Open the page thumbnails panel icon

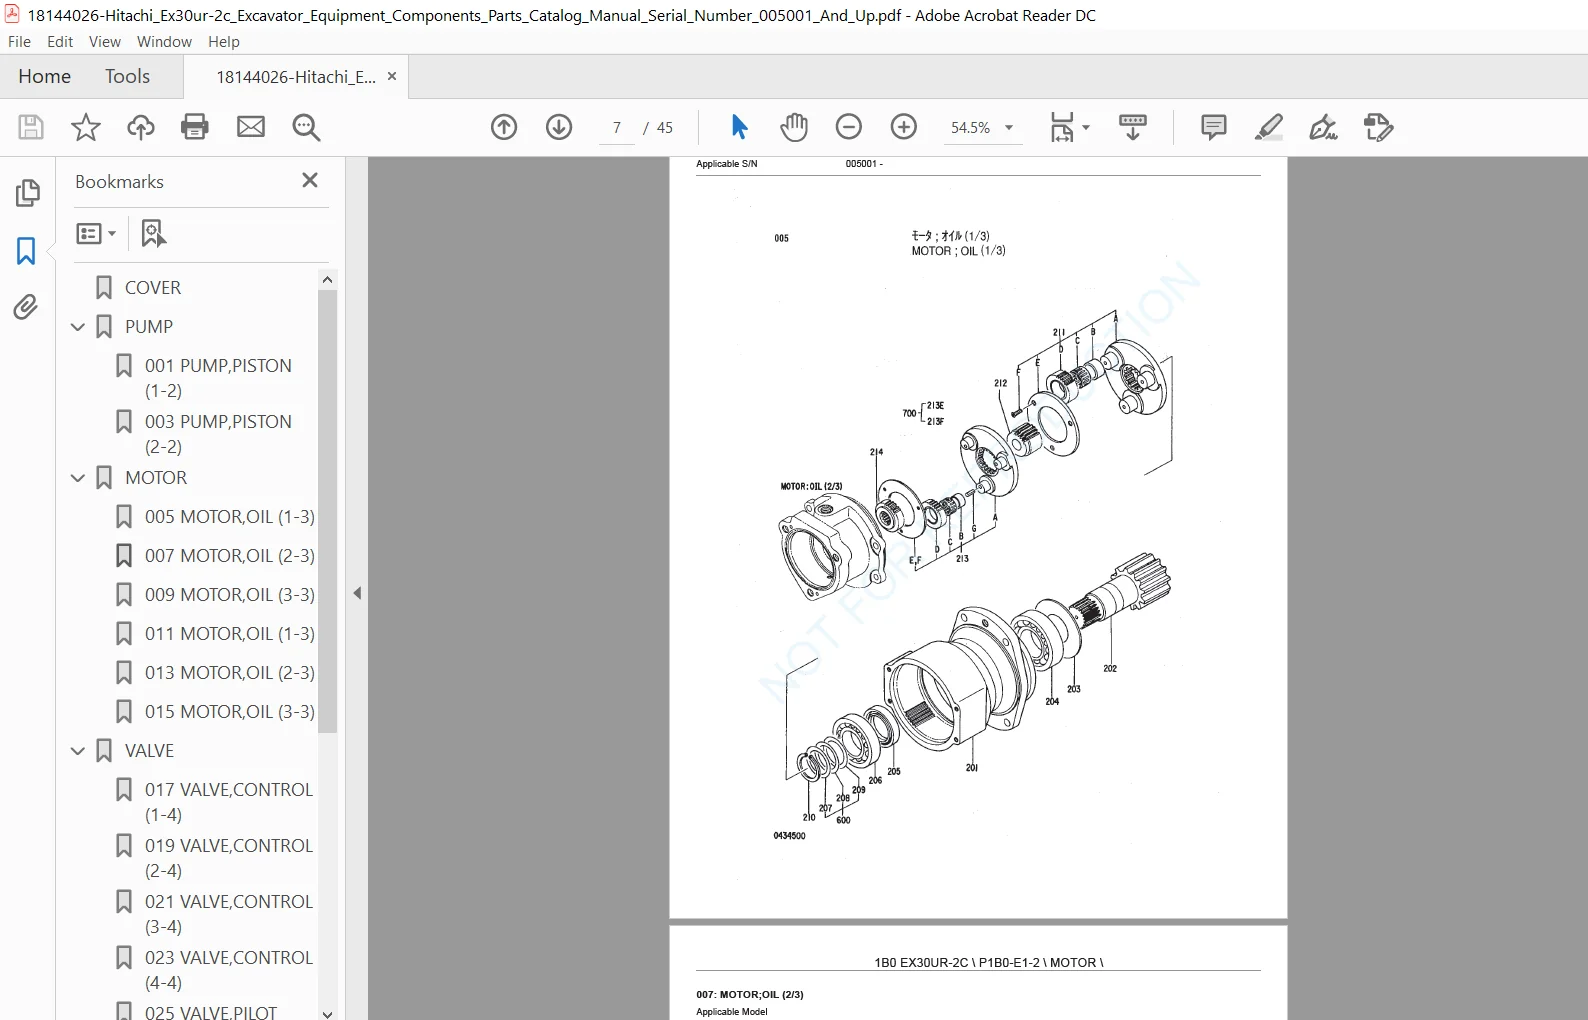pyautogui.click(x=28, y=193)
